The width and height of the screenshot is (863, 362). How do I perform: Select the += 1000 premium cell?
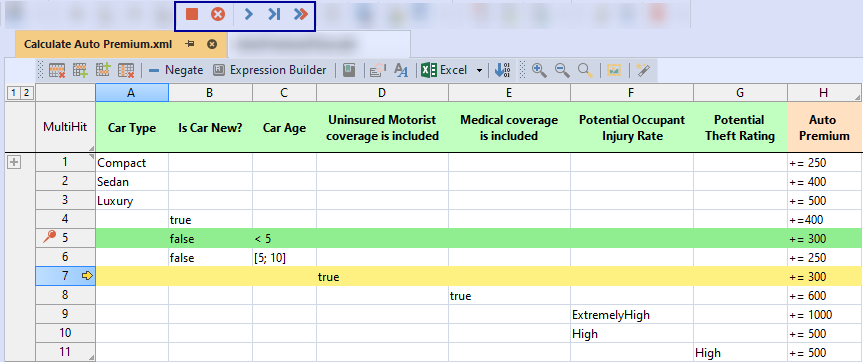[824, 315]
